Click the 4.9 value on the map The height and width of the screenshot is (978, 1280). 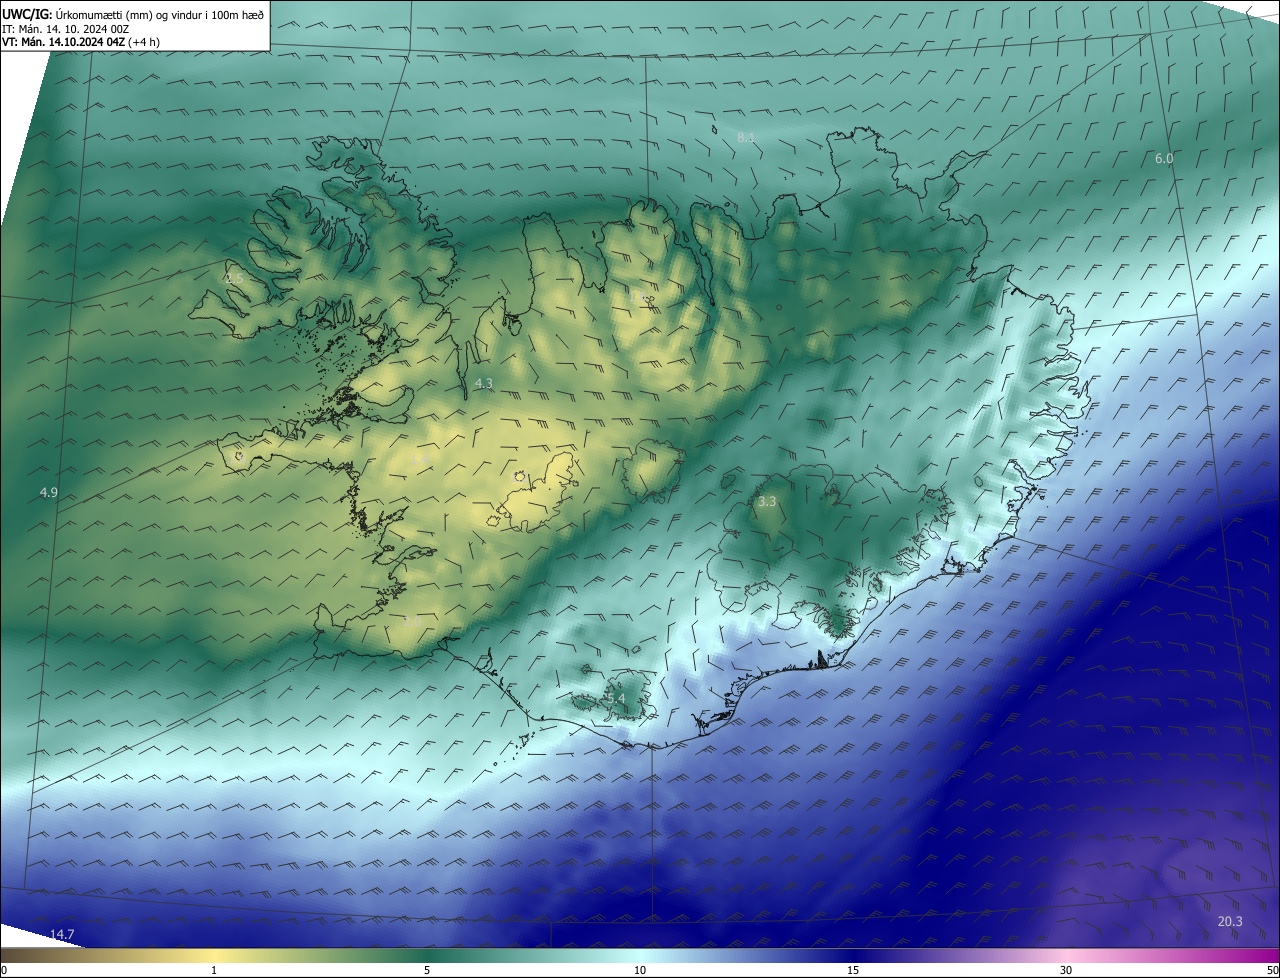tap(49, 492)
